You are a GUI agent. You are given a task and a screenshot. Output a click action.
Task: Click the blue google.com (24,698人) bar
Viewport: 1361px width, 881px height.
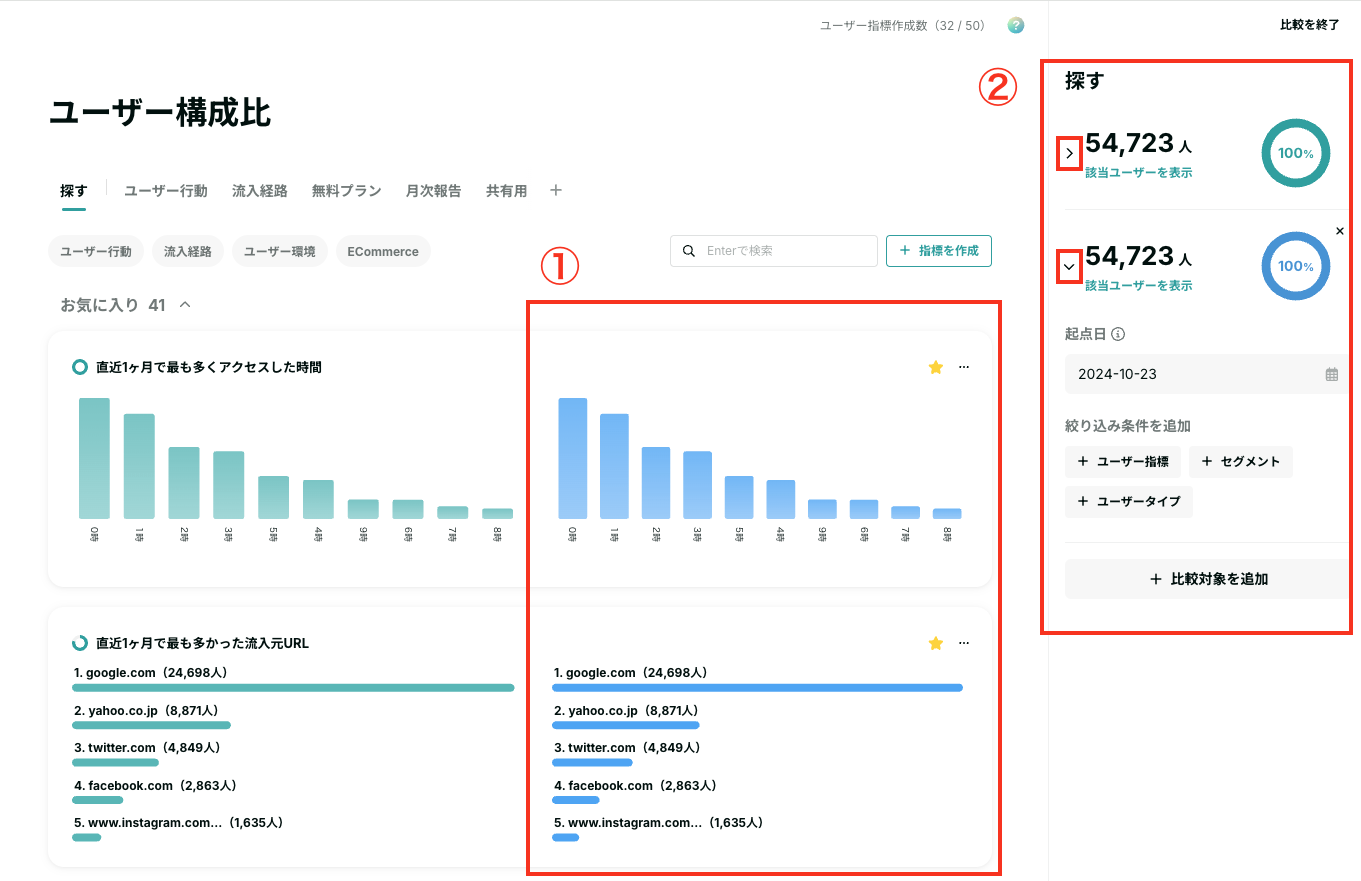[757, 688]
